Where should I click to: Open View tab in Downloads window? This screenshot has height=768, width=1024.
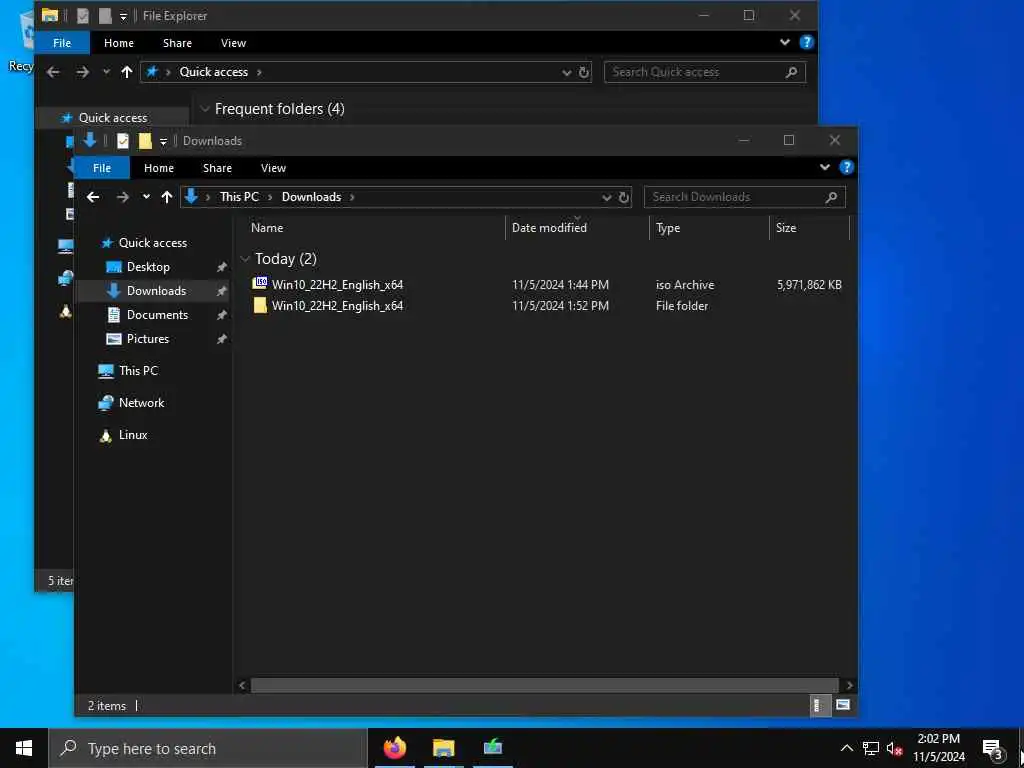coord(273,168)
